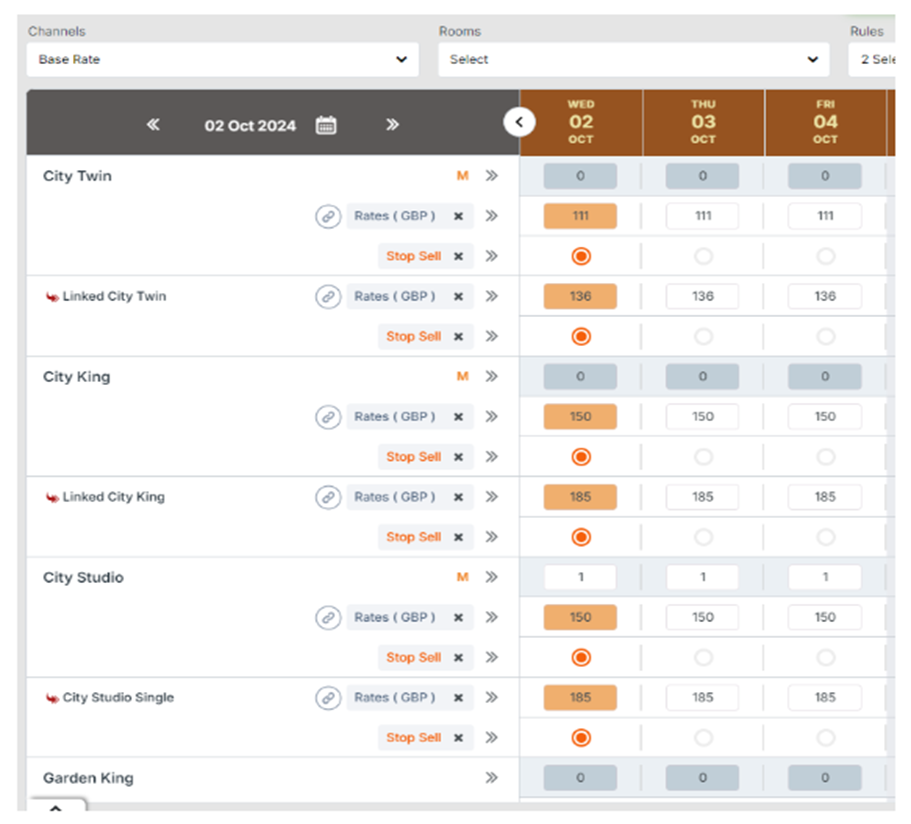Edit City Twin rate field for Thu 03 Oct
Screen dimensions: 911x824
coord(703,216)
